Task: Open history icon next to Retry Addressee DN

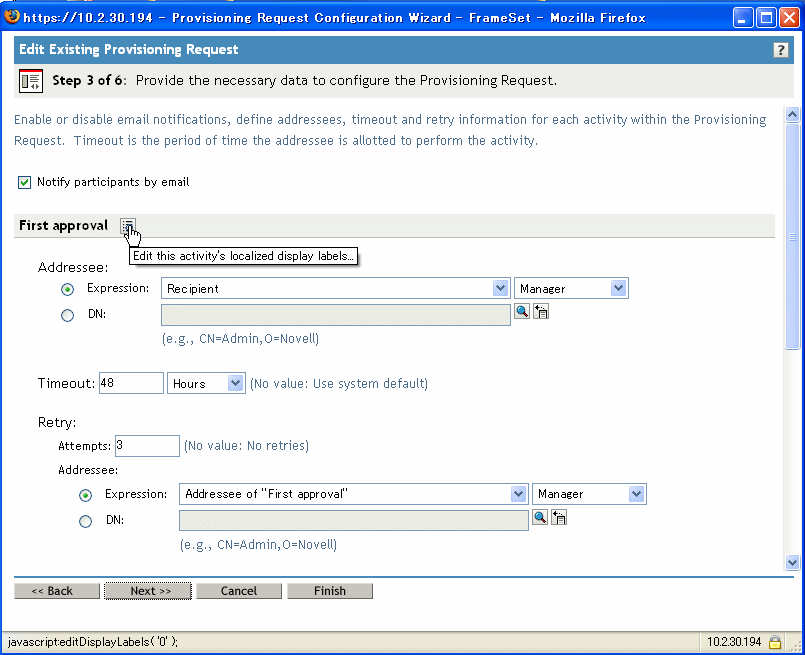Action: coord(559,517)
